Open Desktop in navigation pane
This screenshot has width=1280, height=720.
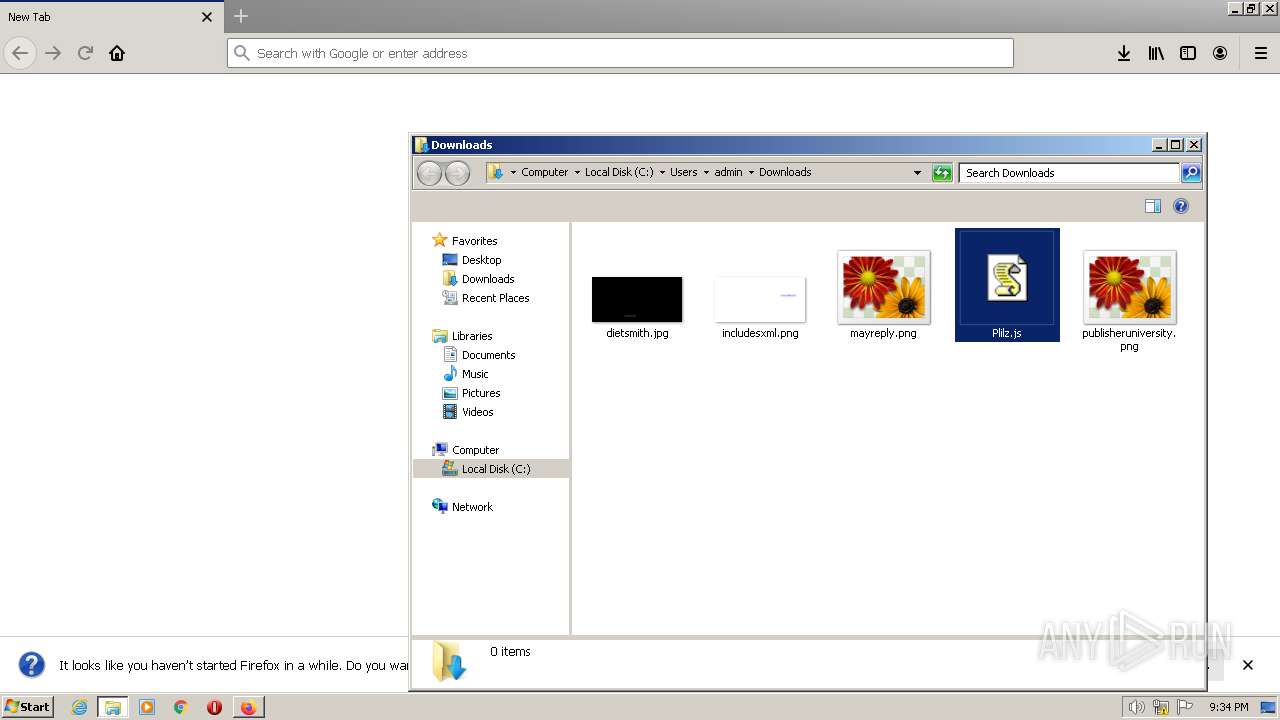(481, 260)
